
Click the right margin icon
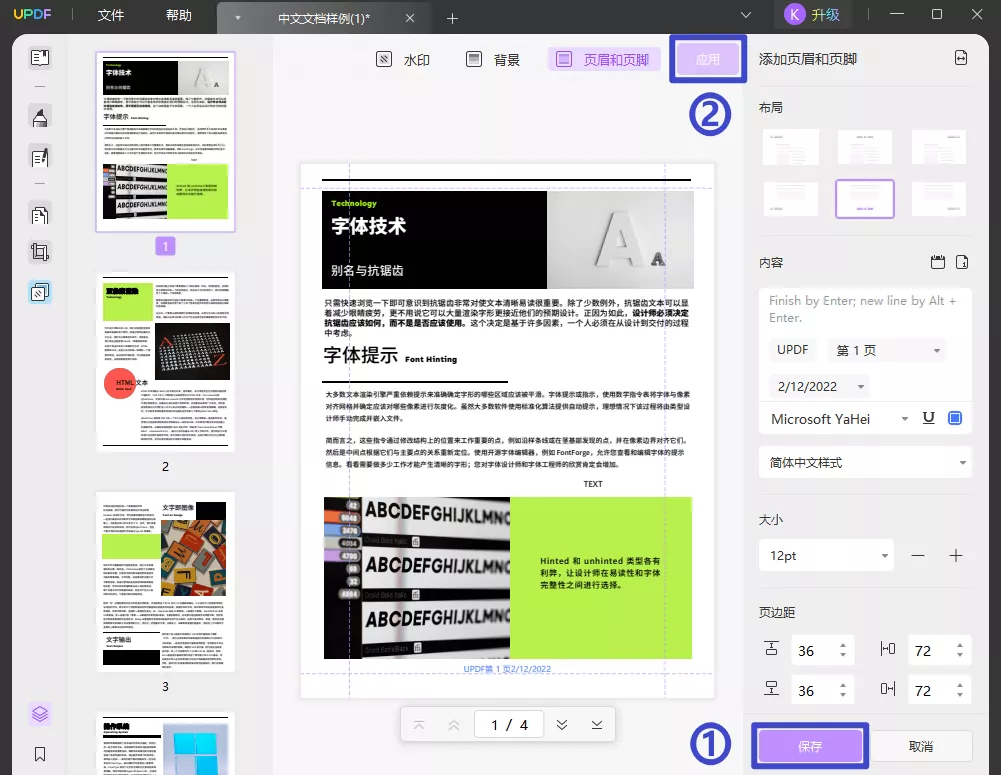888,689
